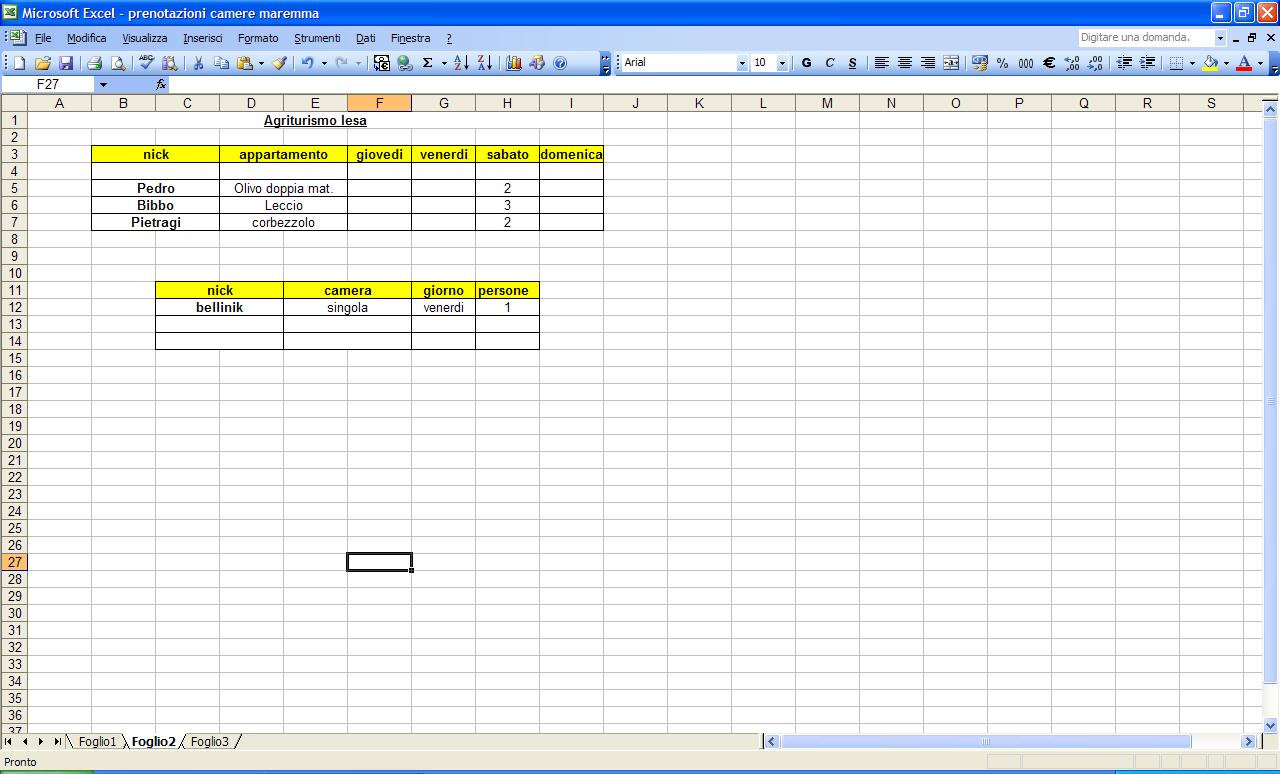Expand the Name Box dropdown arrow
This screenshot has width=1280, height=774.
click(x=102, y=85)
